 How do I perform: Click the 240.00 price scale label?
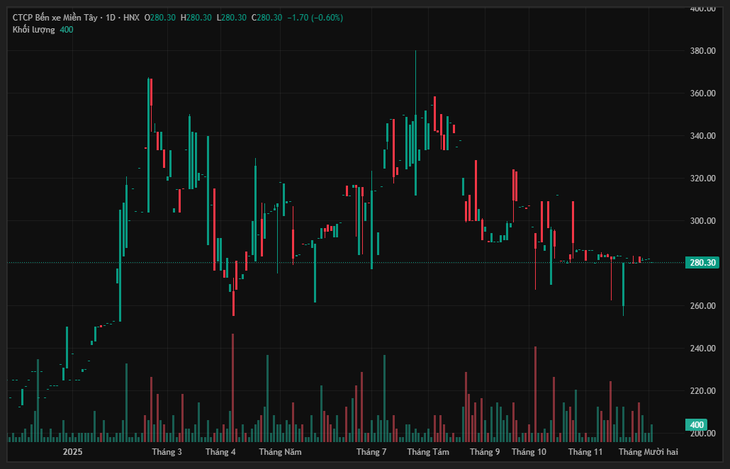tap(702, 349)
